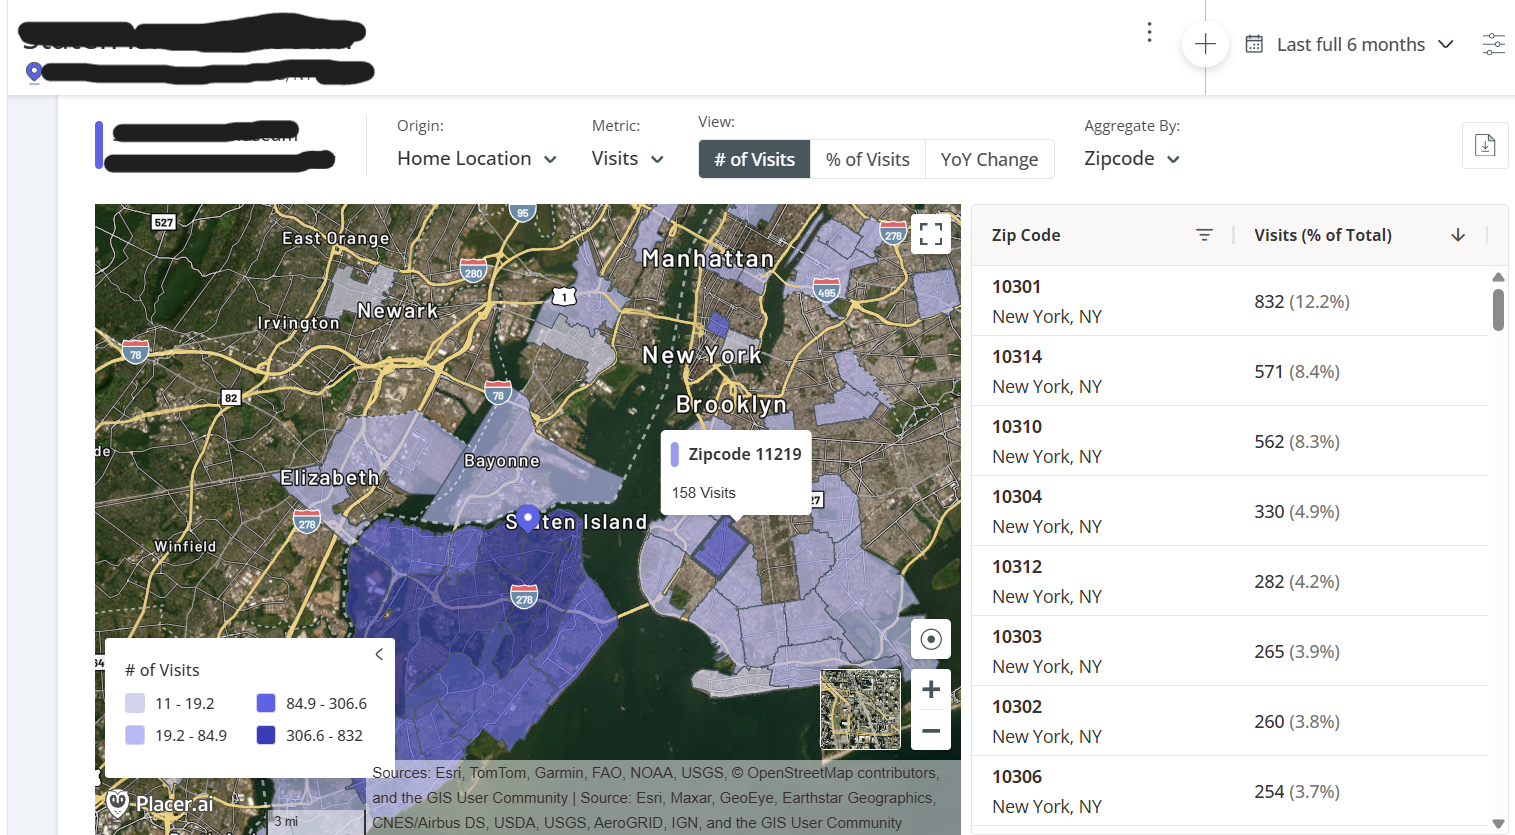The width and height of the screenshot is (1515, 835).
Task: Click the plus add property button
Action: point(1205,44)
